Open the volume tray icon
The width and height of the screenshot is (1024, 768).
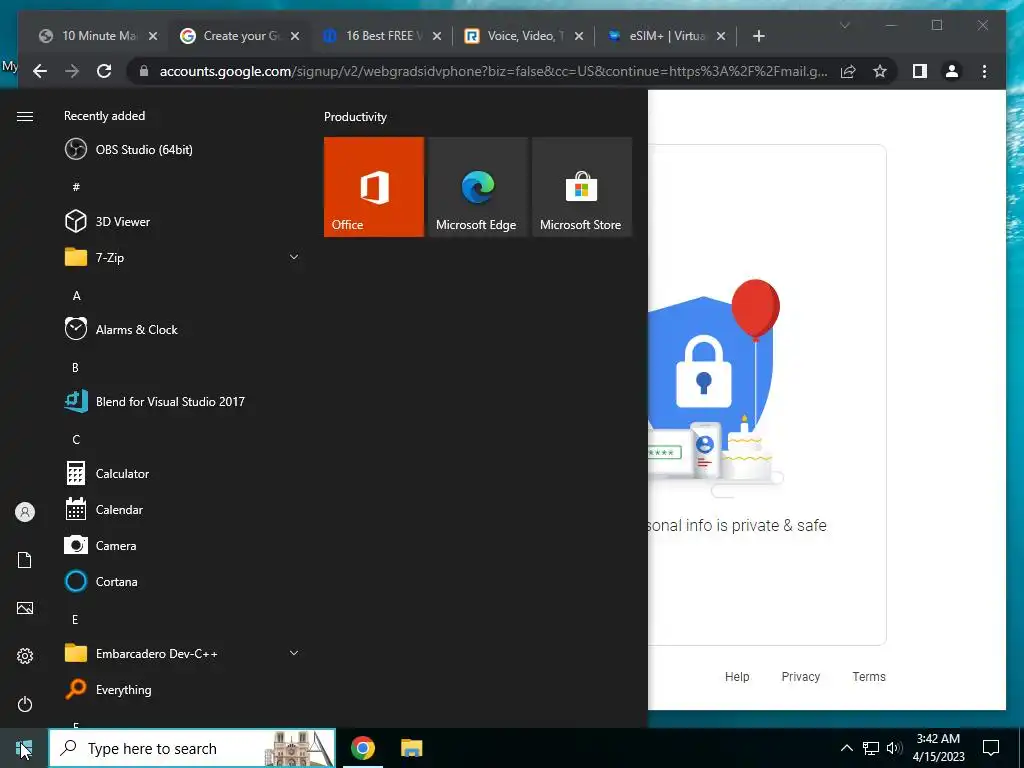pos(894,748)
